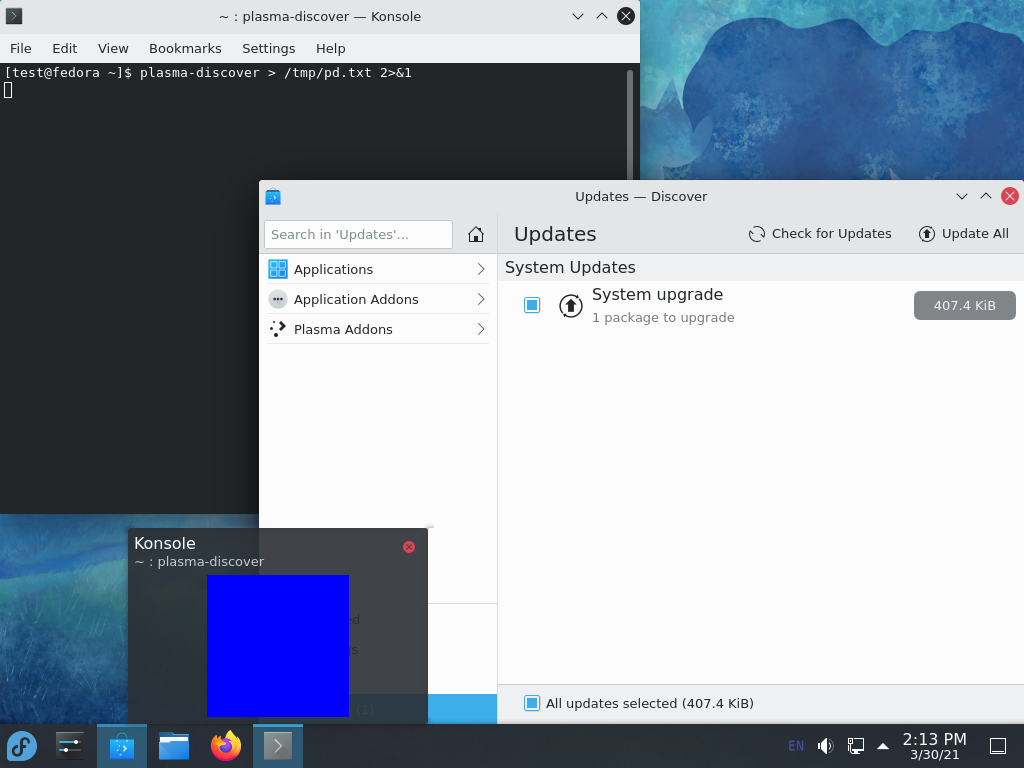Open the Help menu in Konsole

330,48
